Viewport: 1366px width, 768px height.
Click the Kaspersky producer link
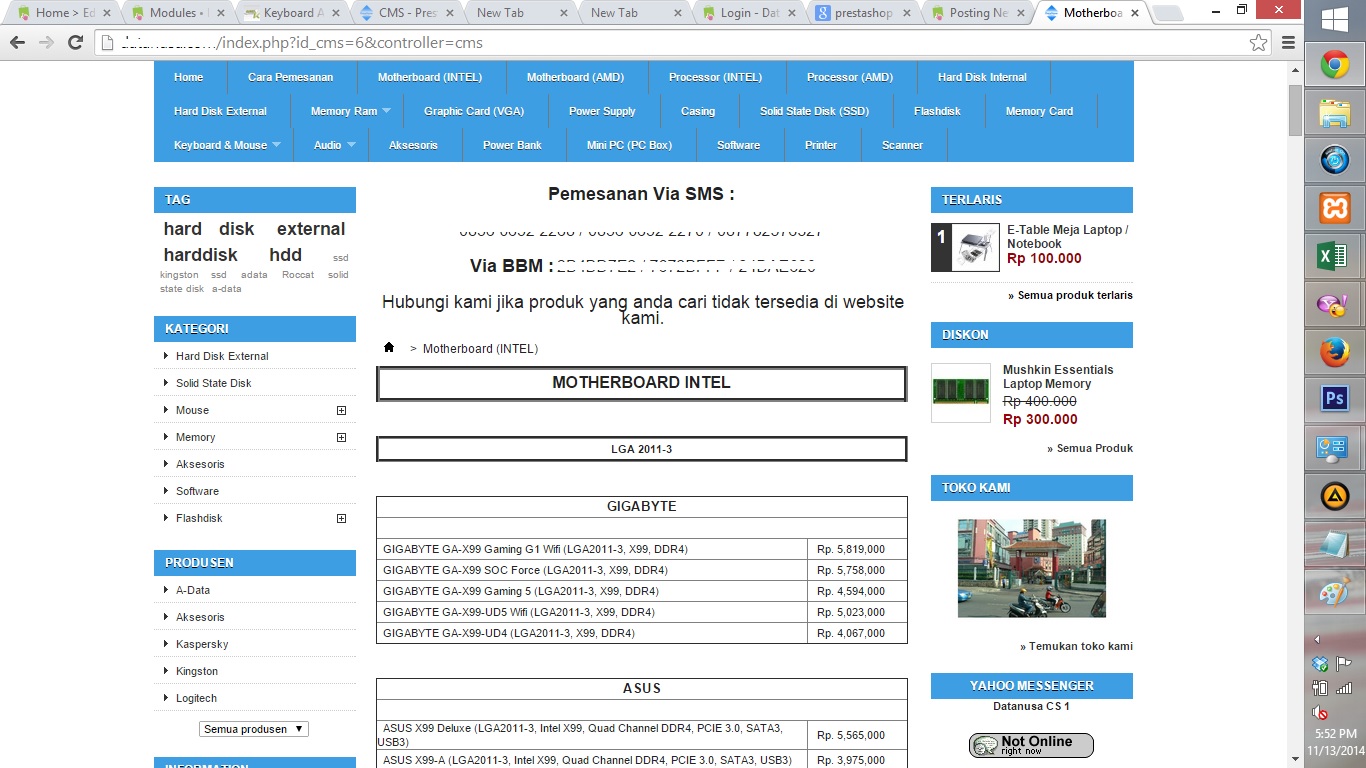tap(202, 644)
